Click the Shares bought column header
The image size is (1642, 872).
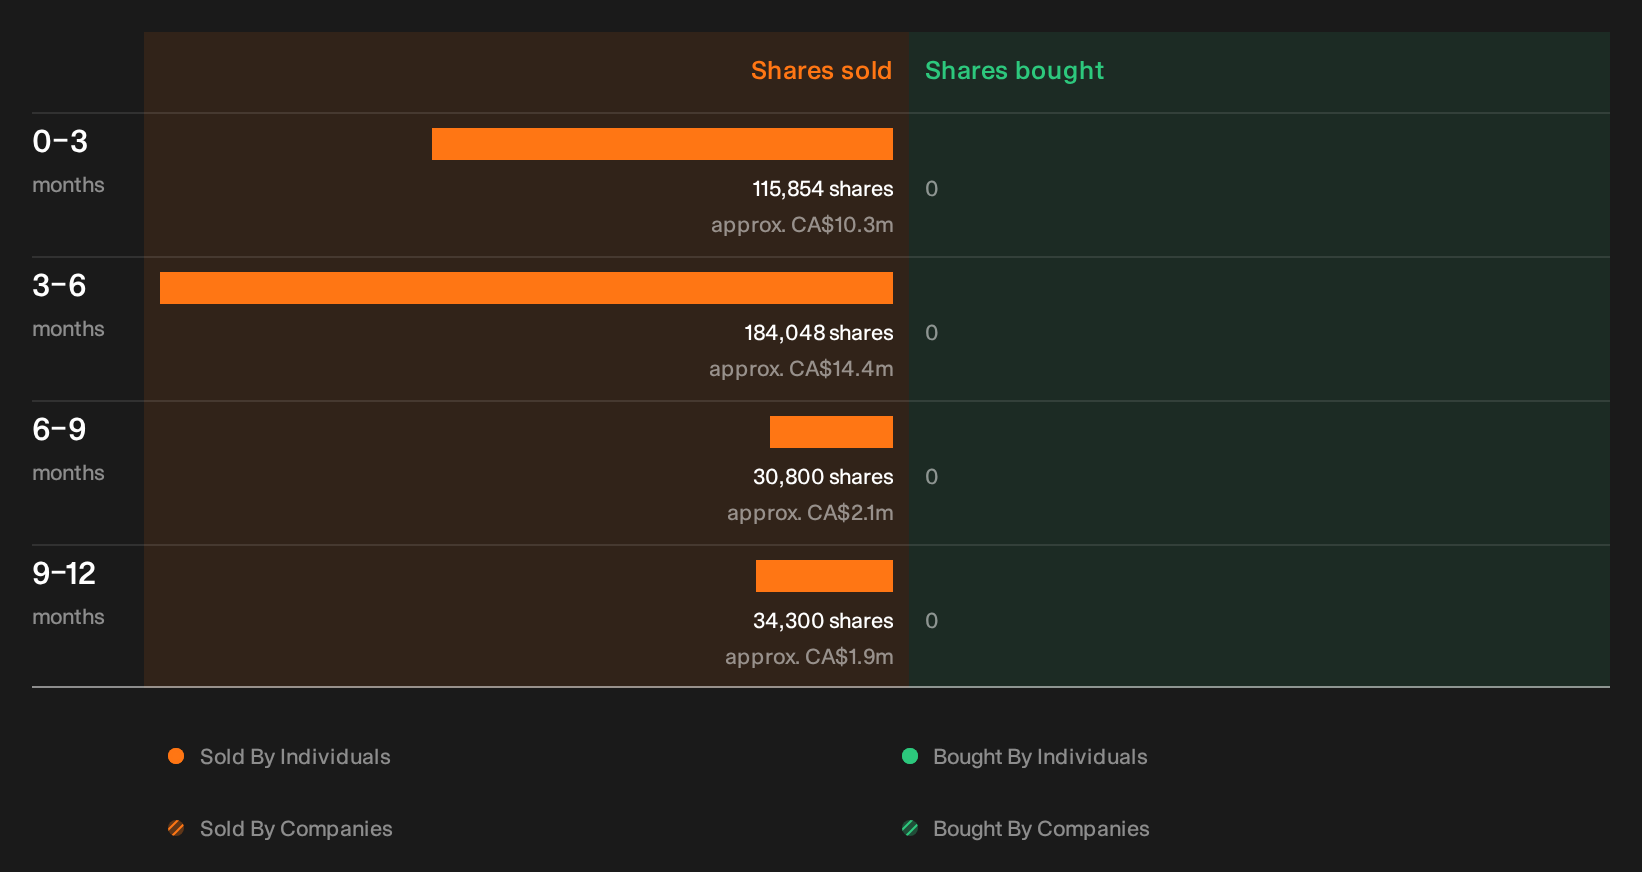(1014, 71)
